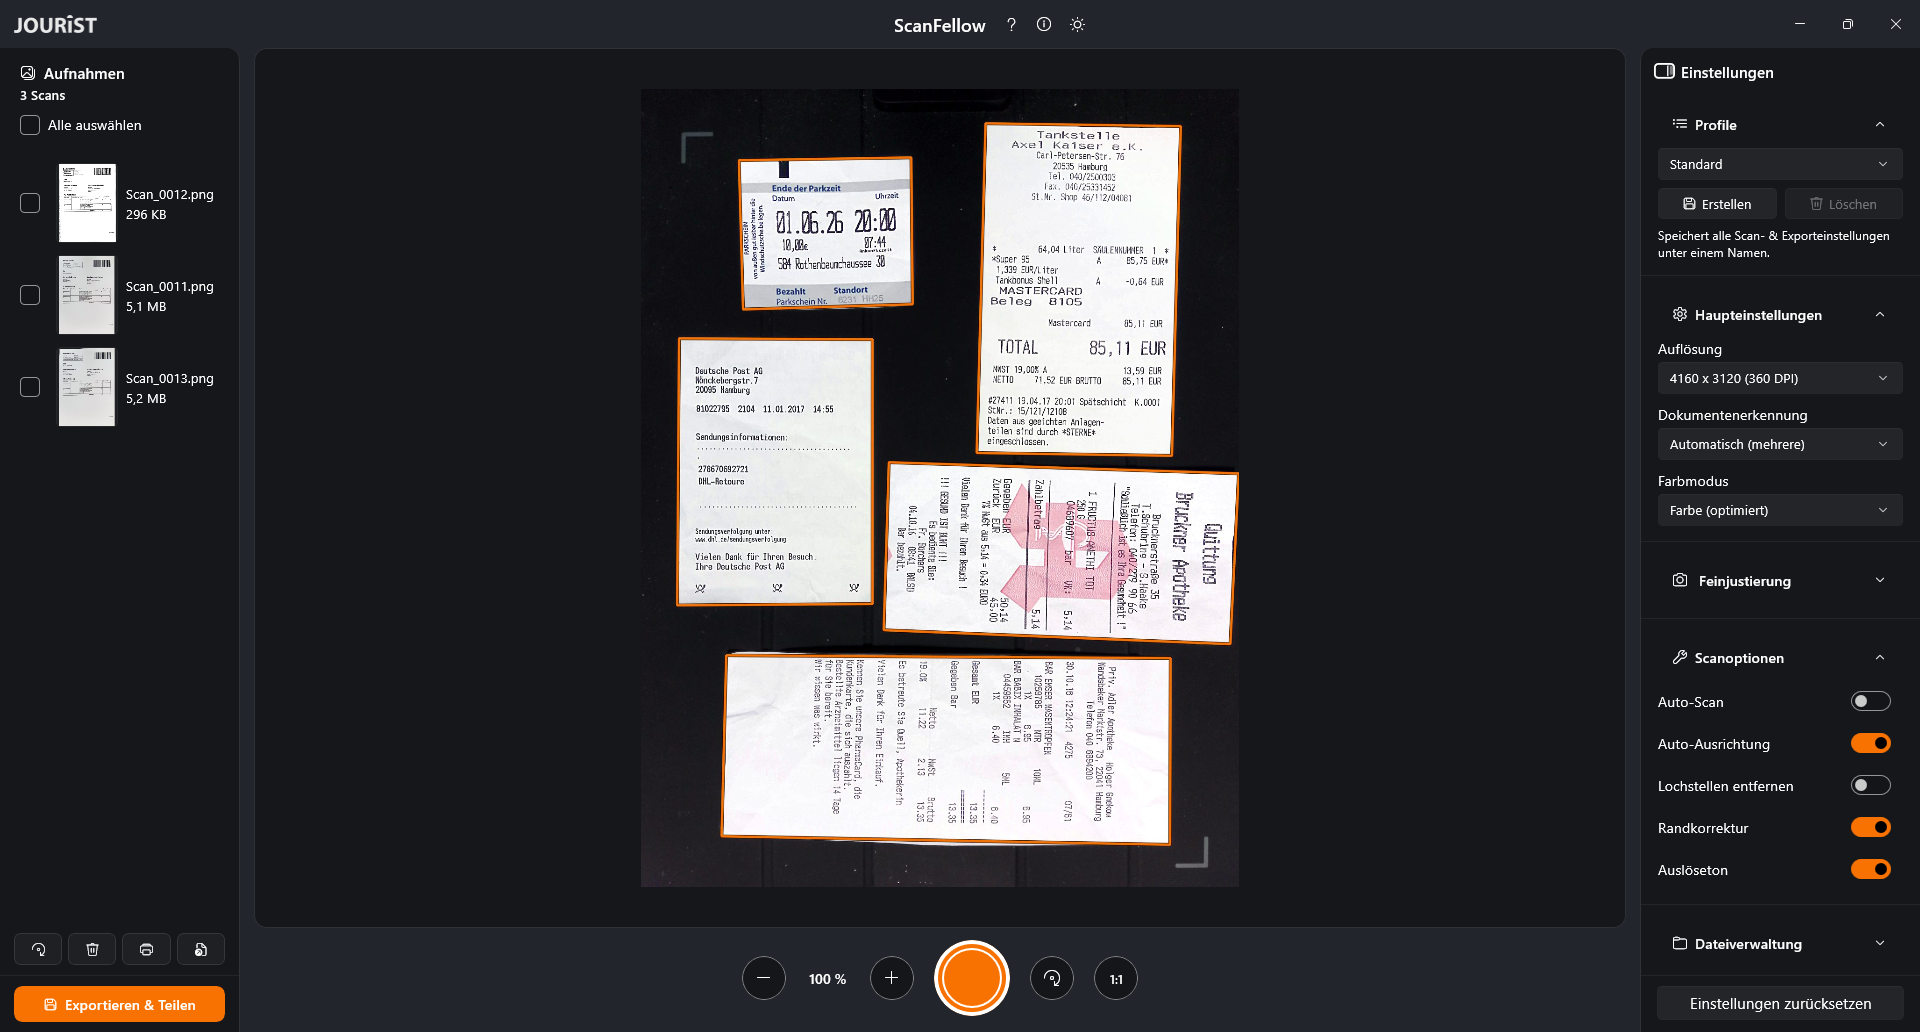Turn off the Auslöseton switch
The width and height of the screenshot is (1920, 1032).
(x=1870, y=870)
